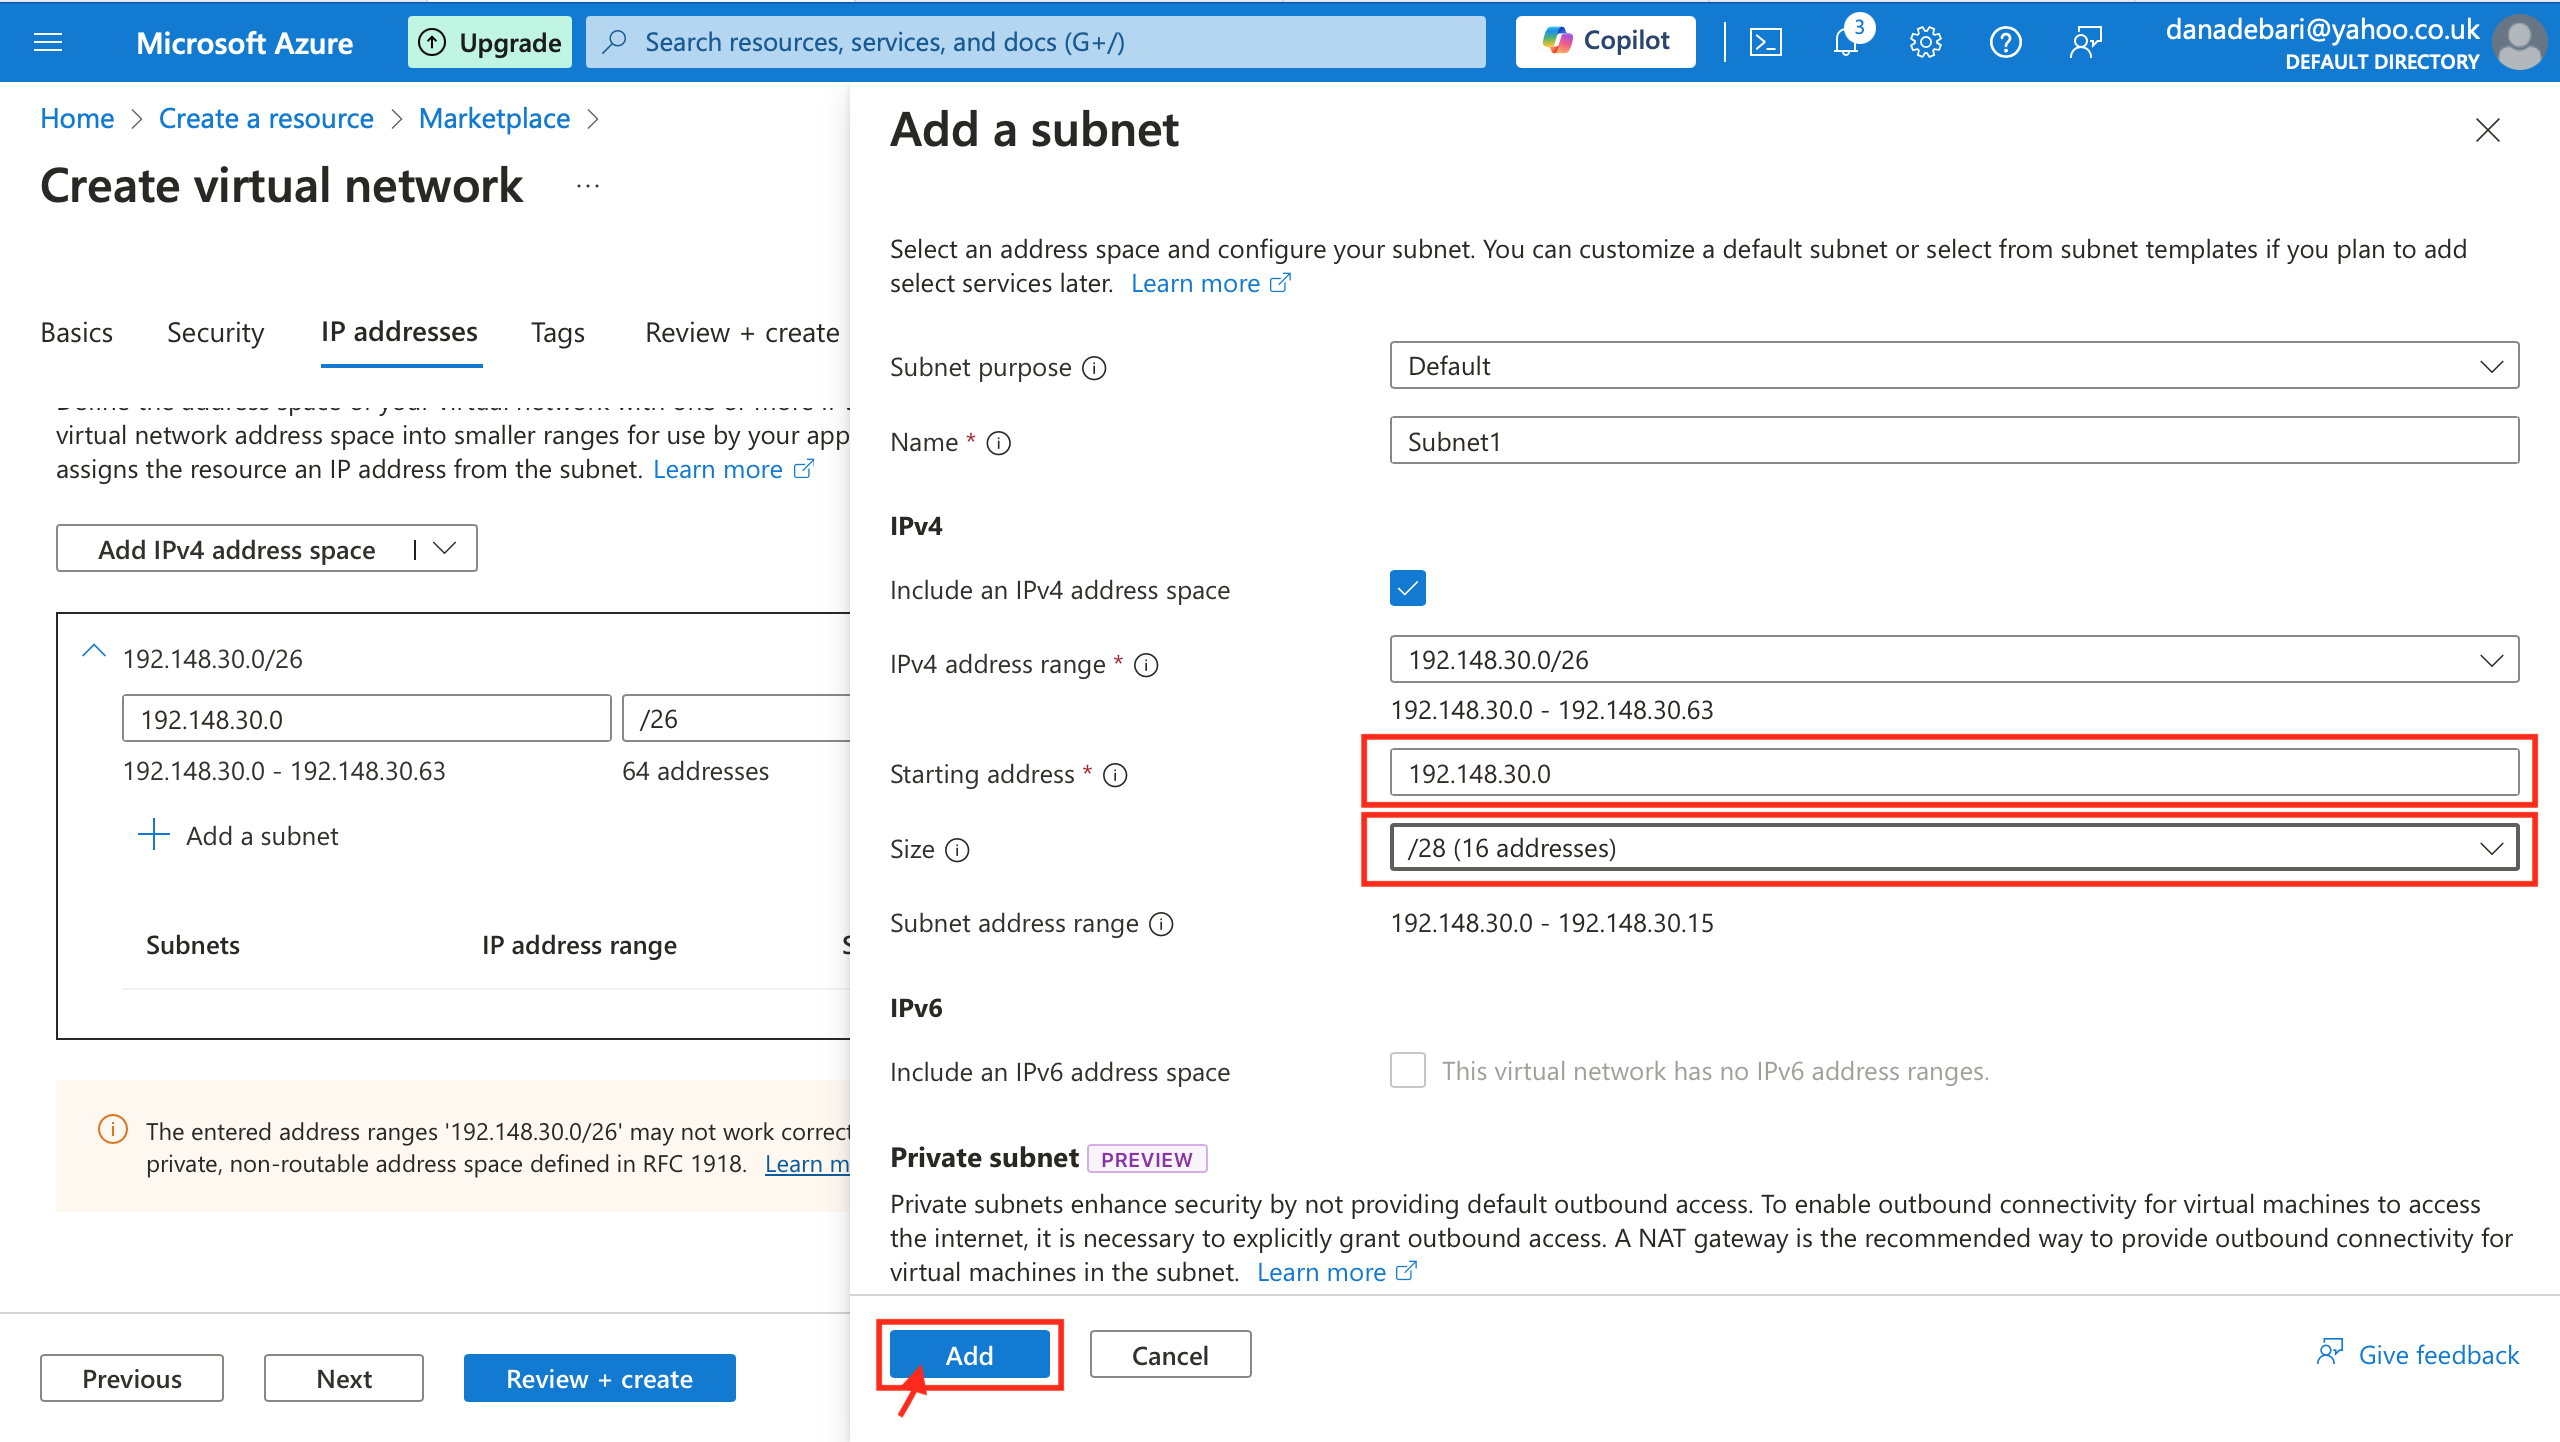Open the Subnet purpose dropdown
Screen dimensions: 2560x1442
tap(1953, 366)
